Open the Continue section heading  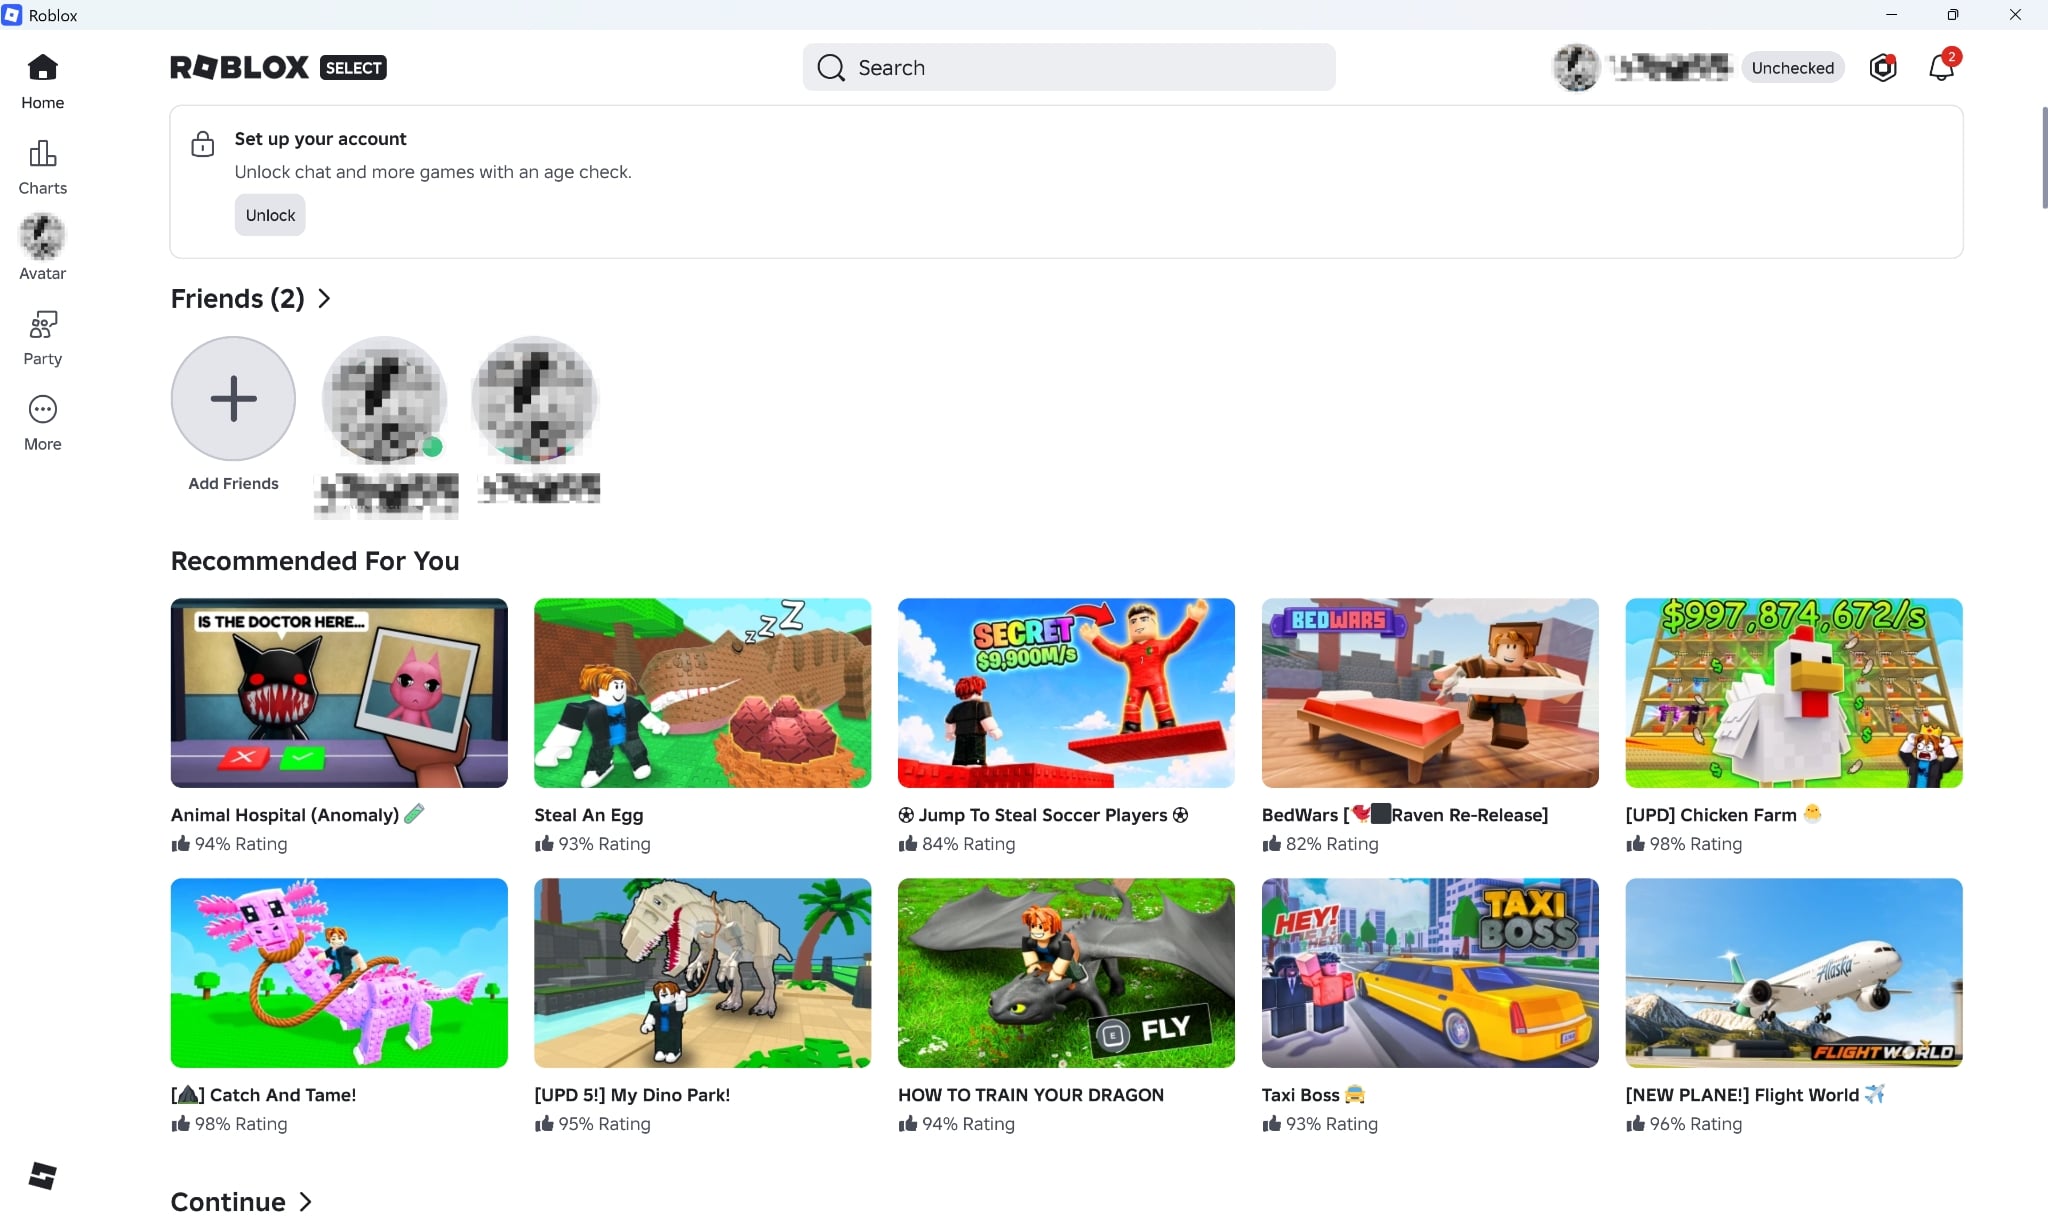click(228, 1202)
